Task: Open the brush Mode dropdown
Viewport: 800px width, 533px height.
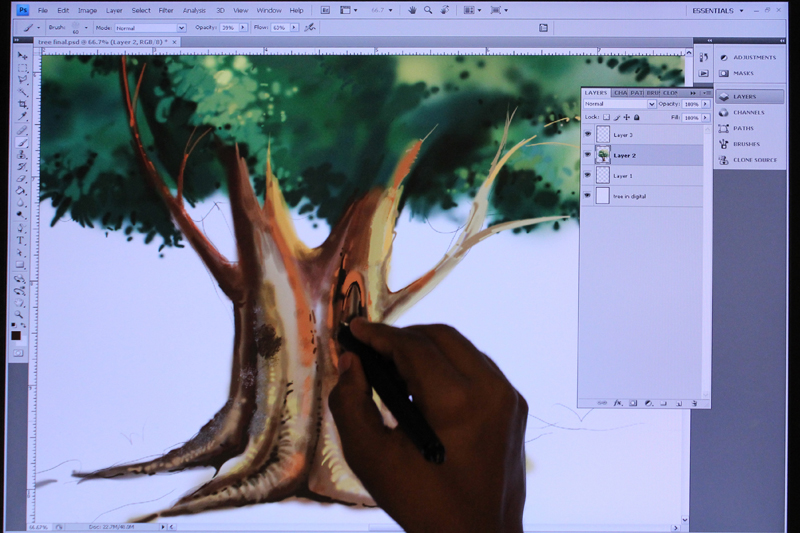Action: coord(151,28)
